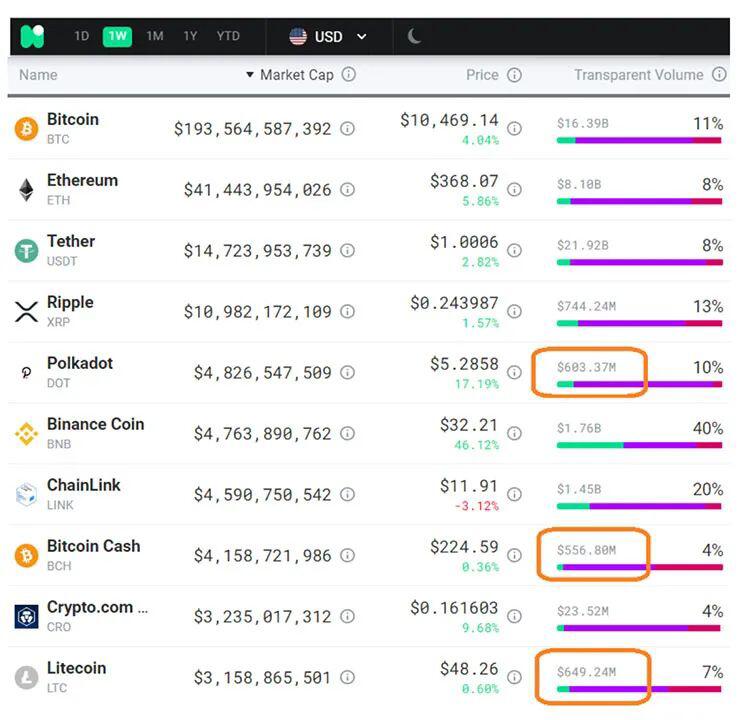
Task: Click the Ethereum diamond icon
Action: coord(26,190)
